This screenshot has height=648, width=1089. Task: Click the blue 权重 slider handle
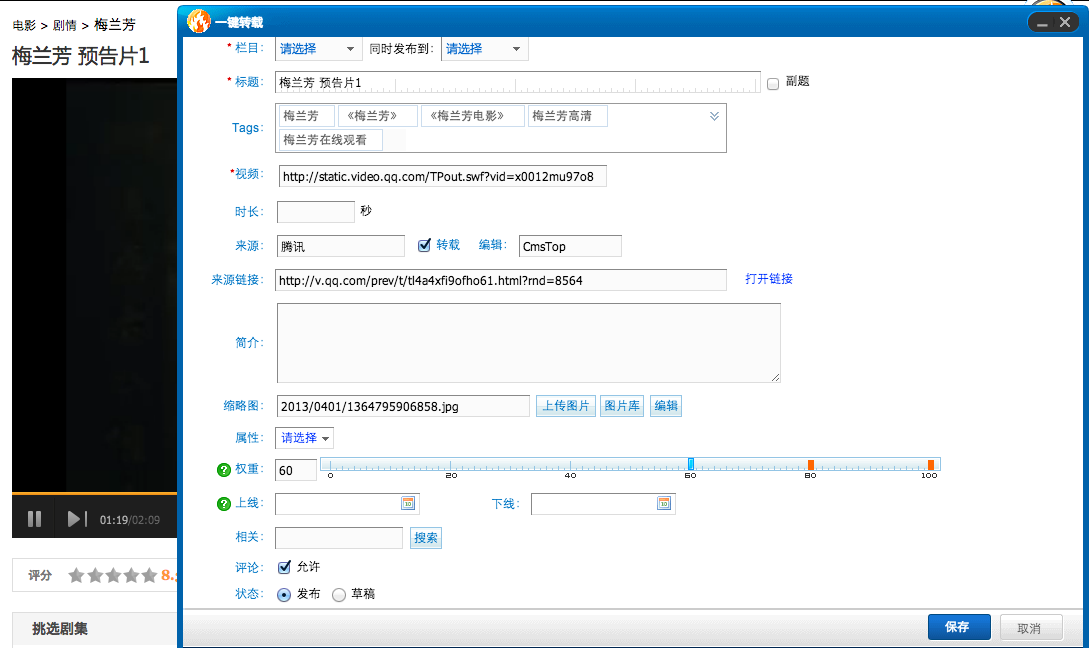point(690,464)
